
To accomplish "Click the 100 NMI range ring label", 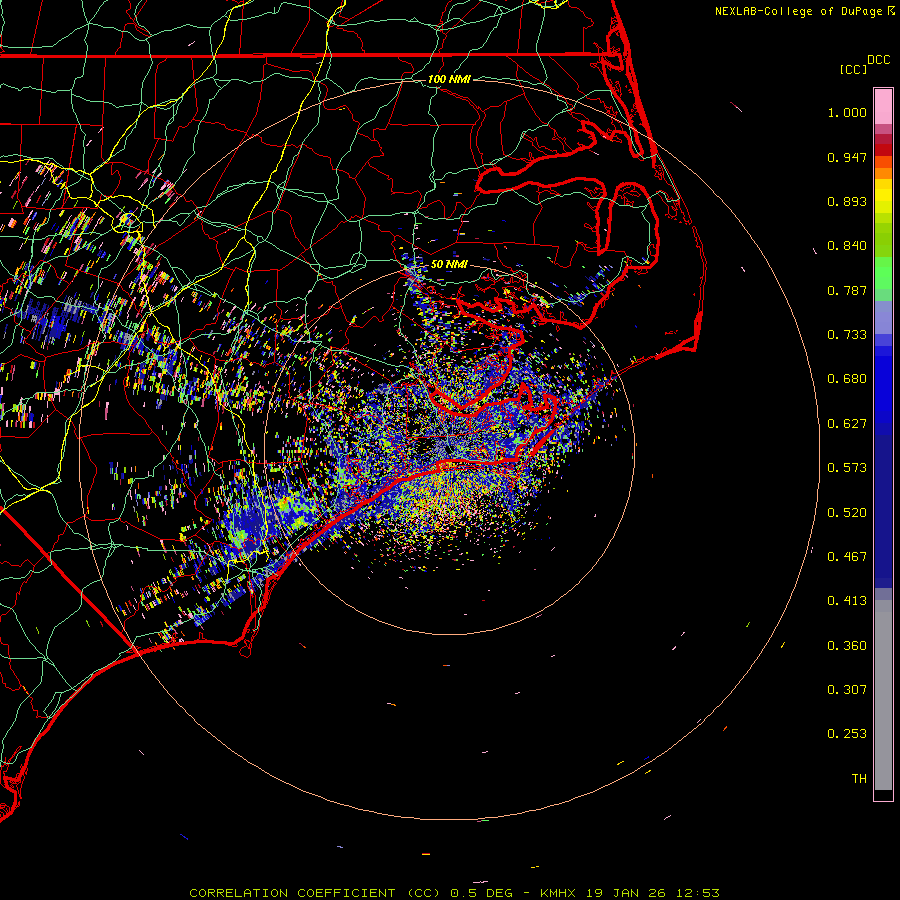I will coord(449,79).
